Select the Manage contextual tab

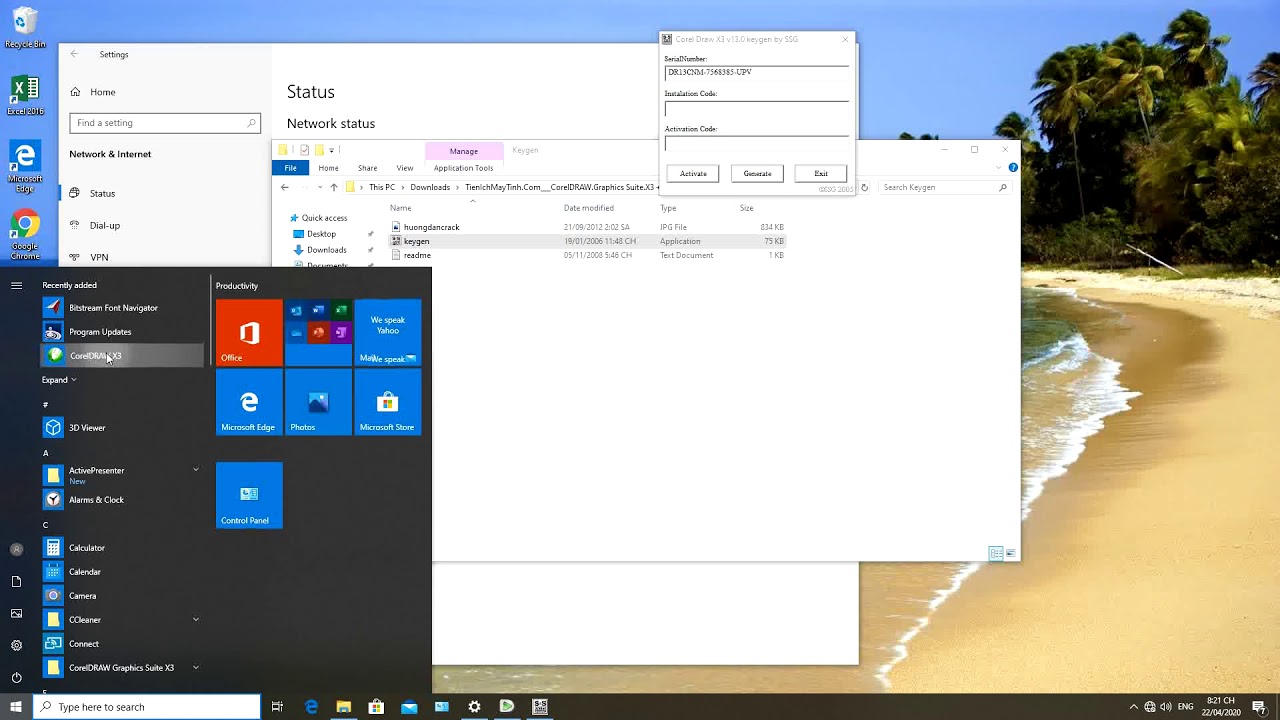pyautogui.click(x=463, y=151)
